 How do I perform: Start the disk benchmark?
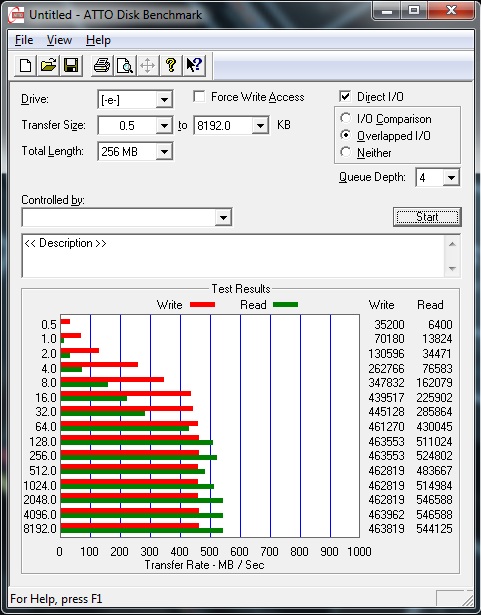[427, 217]
